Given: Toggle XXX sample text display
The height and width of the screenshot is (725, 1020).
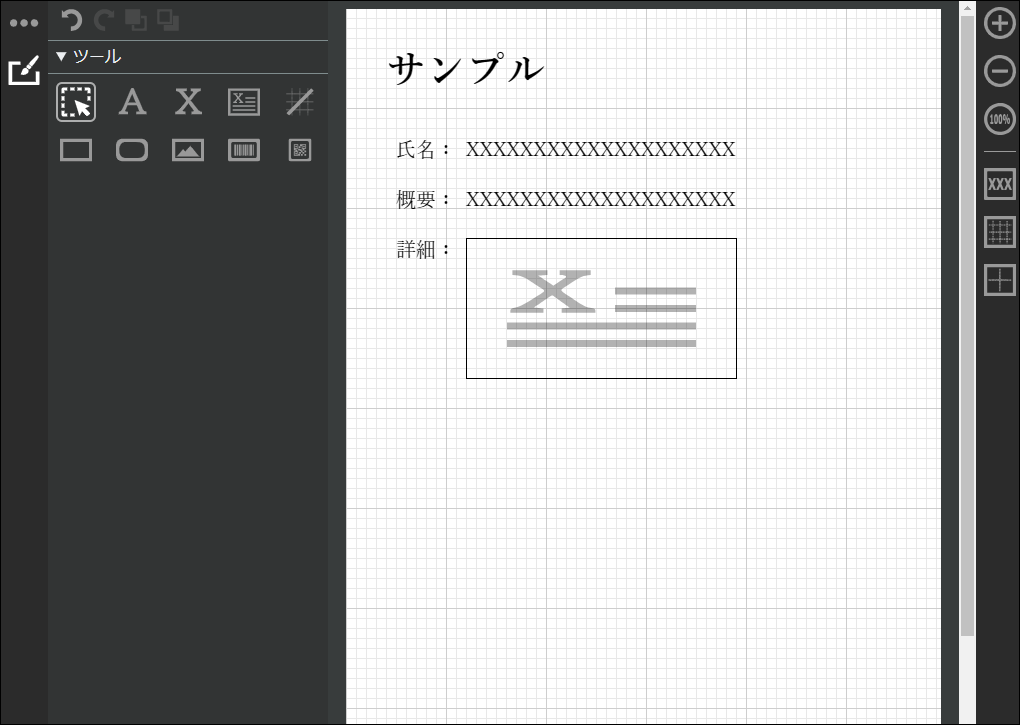Looking at the screenshot, I should click(x=1000, y=184).
